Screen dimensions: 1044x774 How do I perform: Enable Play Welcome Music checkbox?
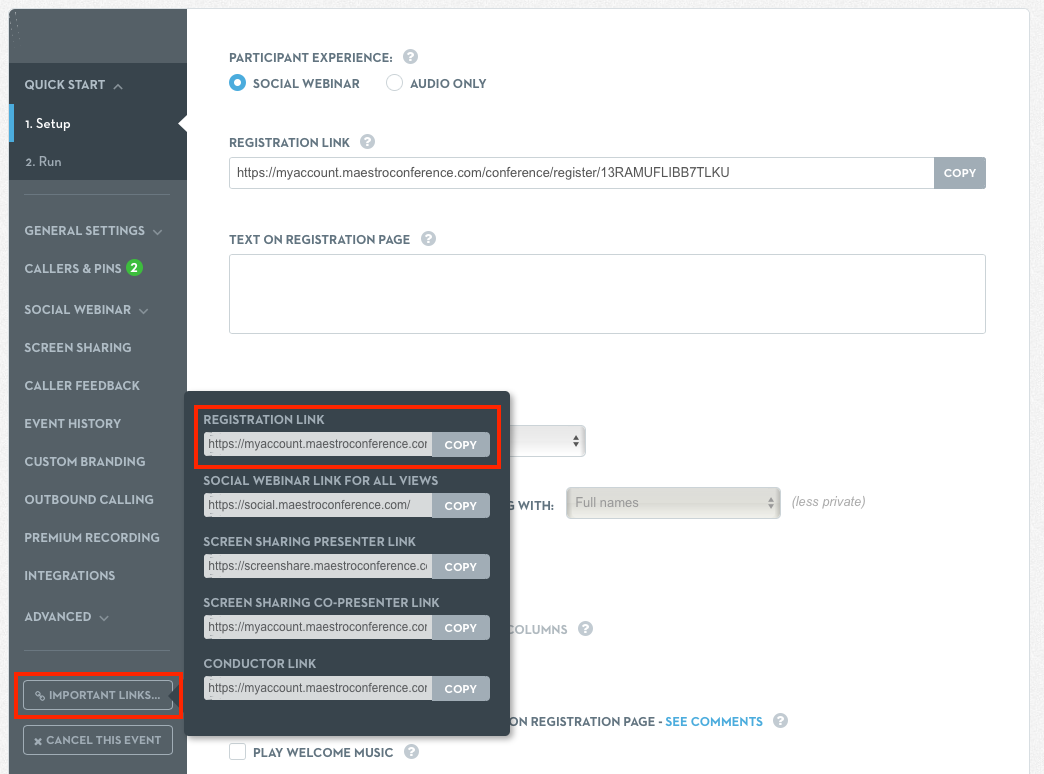238,751
